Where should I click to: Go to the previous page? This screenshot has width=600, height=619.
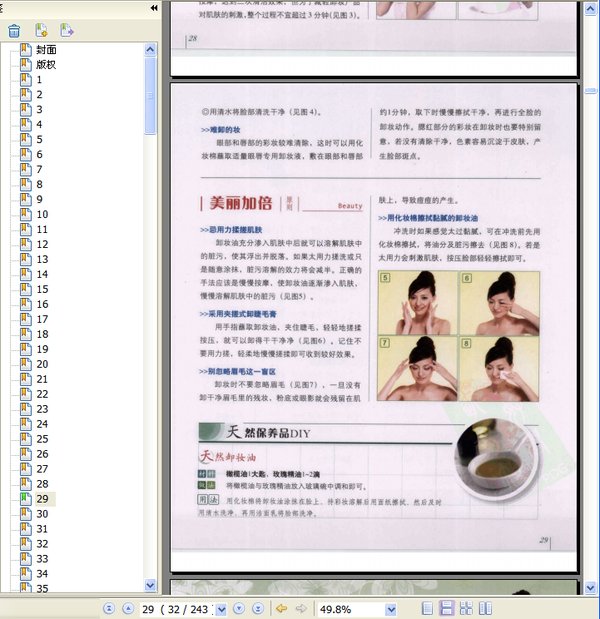(127, 608)
